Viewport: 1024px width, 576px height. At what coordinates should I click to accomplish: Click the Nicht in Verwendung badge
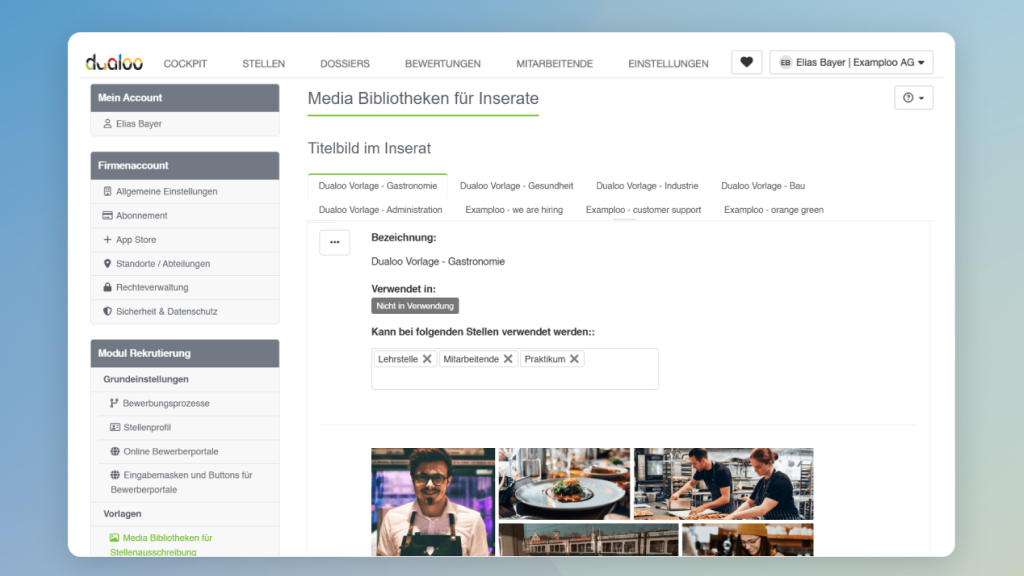[x=414, y=306]
